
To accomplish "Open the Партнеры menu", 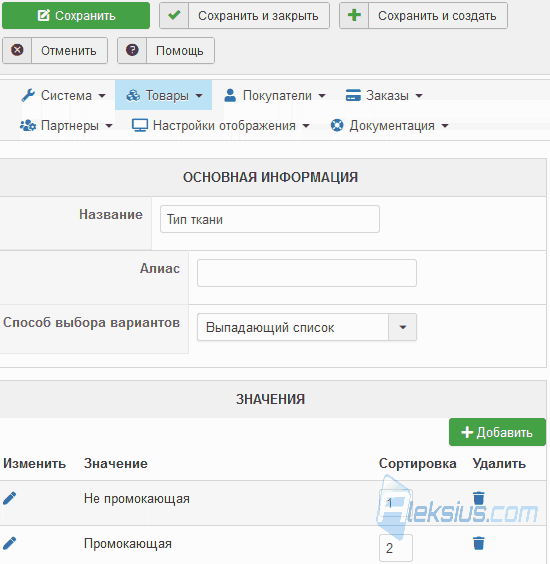I will pos(70,126).
